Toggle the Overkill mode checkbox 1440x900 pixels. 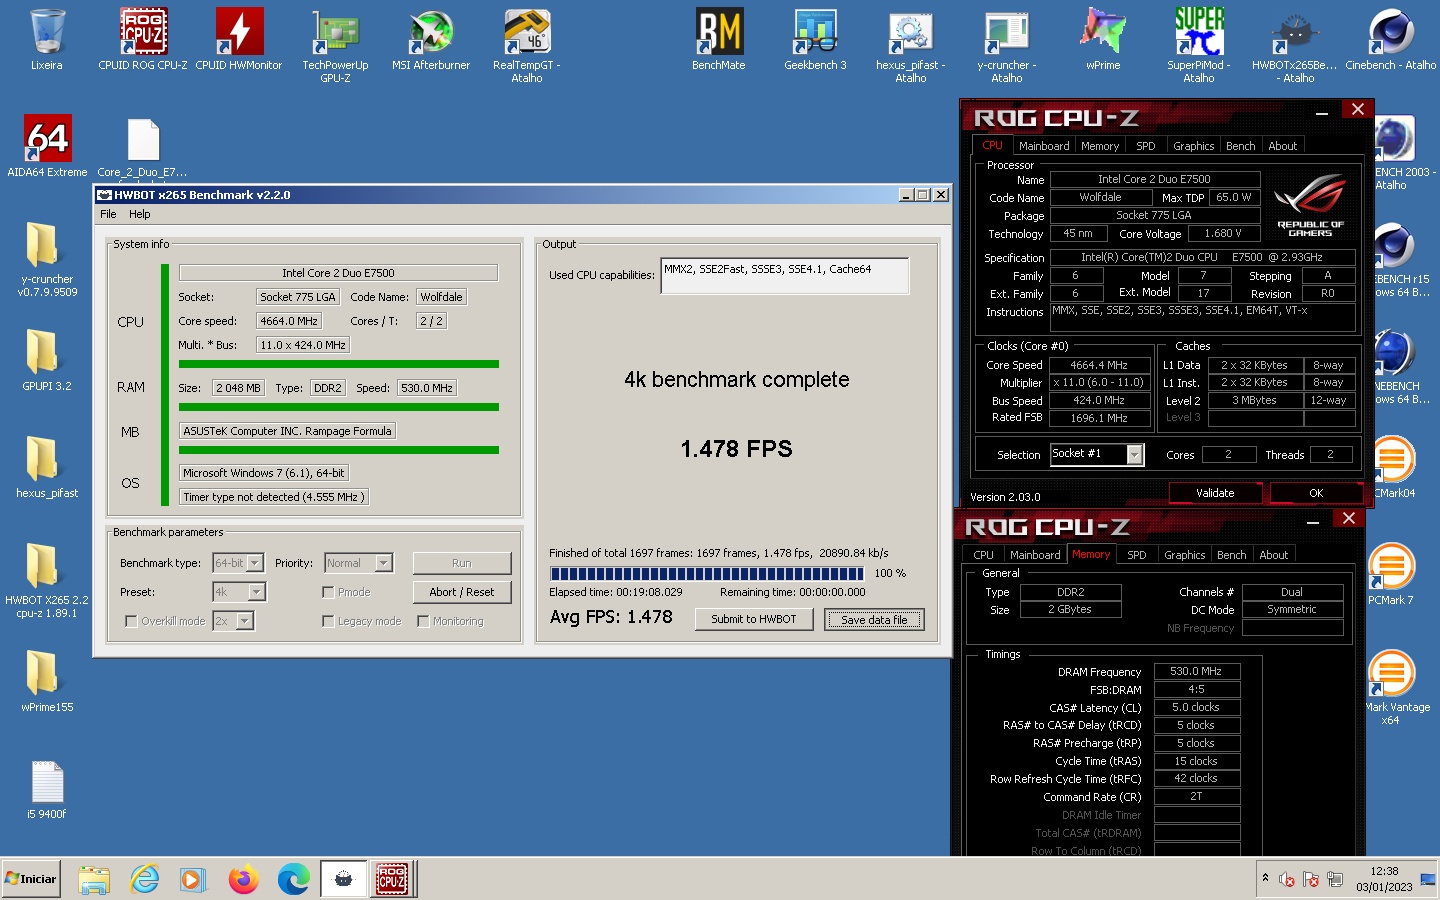click(x=131, y=621)
